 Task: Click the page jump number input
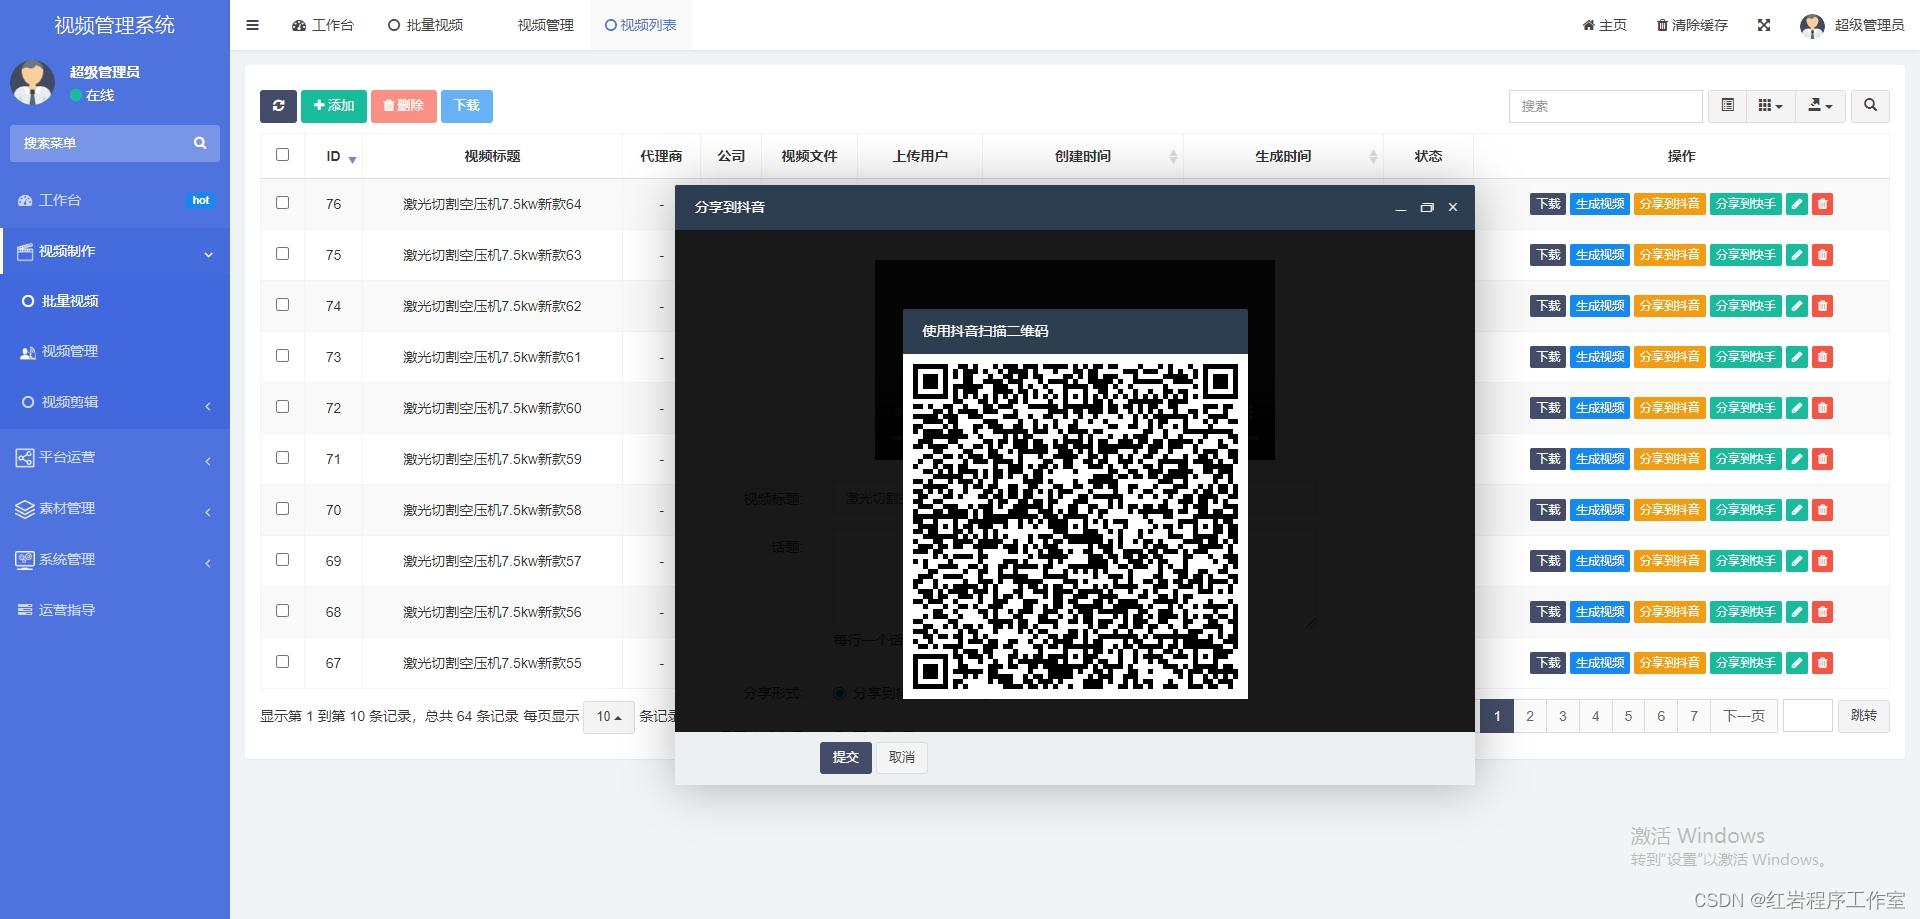point(1808,716)
